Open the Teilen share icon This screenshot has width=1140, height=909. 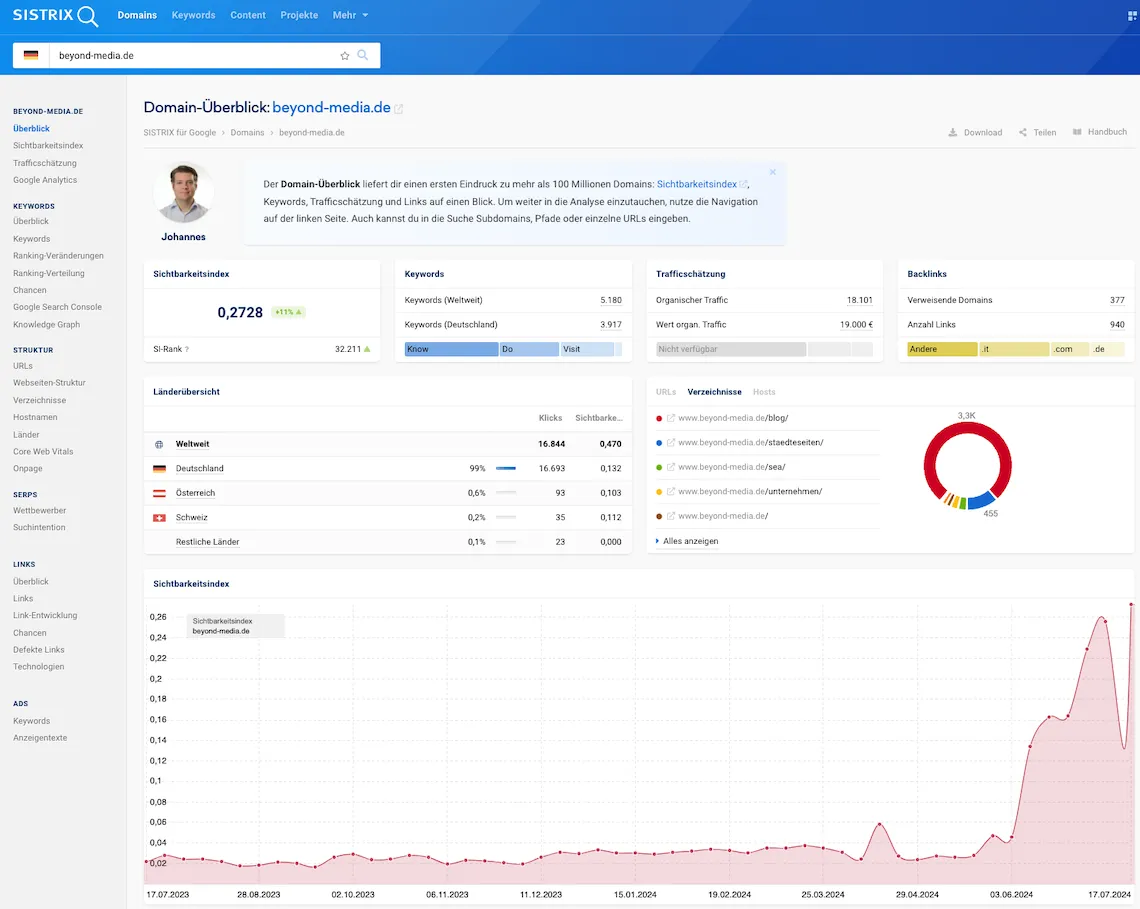tap(1022, 131)
